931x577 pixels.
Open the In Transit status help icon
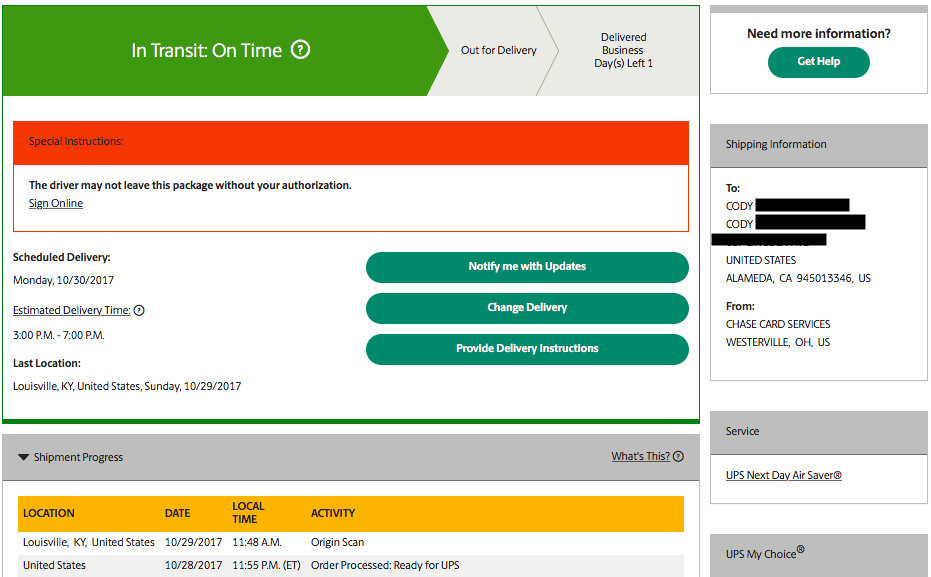(x=300, y=50)
